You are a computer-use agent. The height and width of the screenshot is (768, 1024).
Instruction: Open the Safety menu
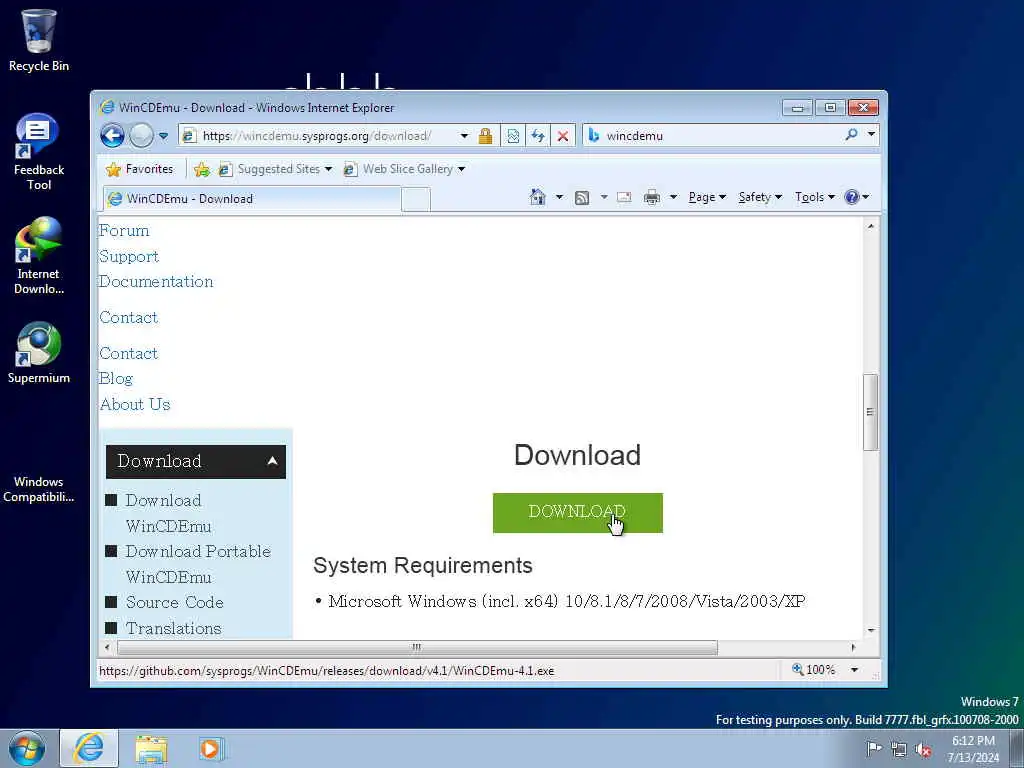pyautogui.click(x=760, y=197)
